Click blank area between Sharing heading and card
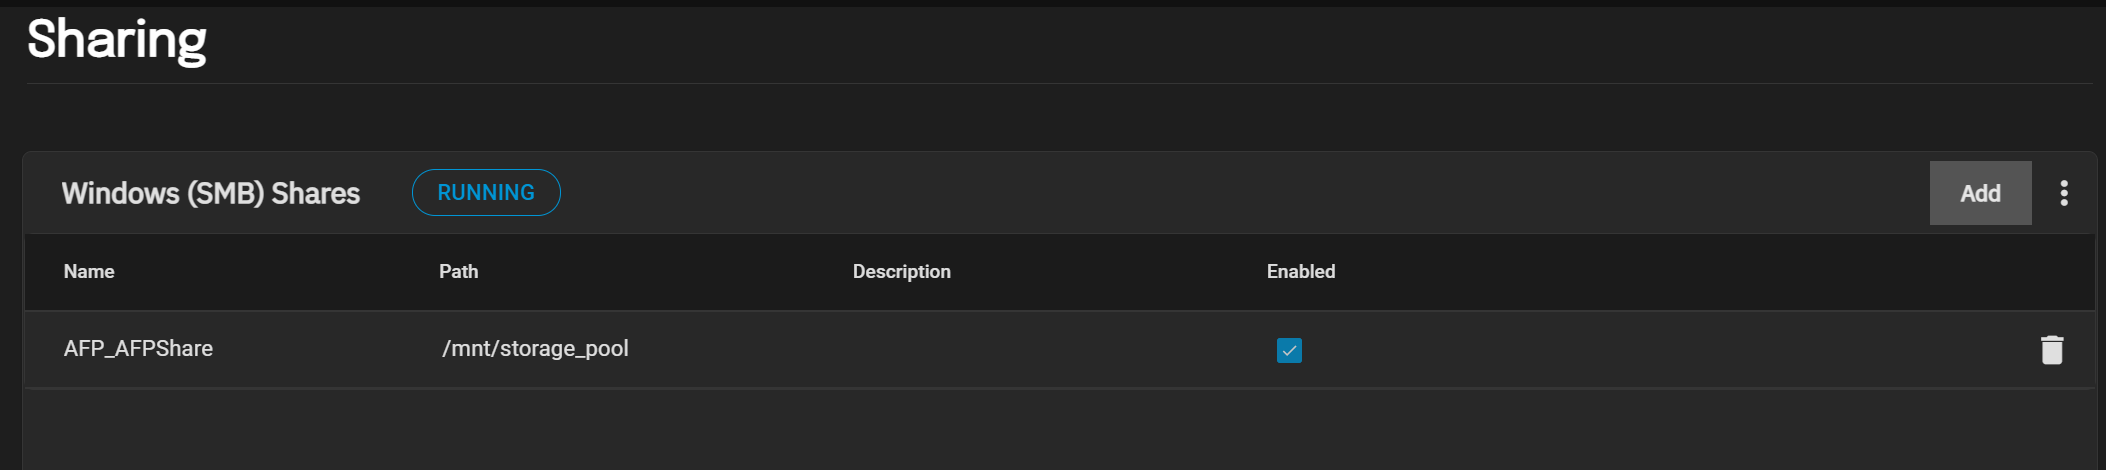 (x=1000, y=118)
